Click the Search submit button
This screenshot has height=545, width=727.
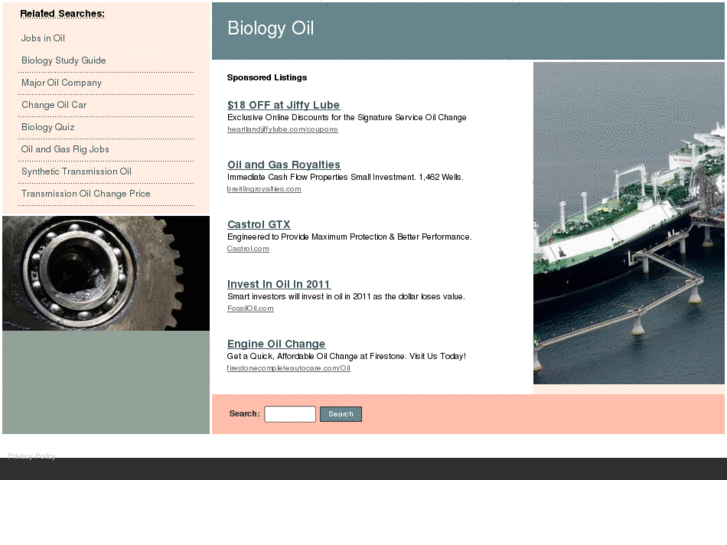(341, 414)
